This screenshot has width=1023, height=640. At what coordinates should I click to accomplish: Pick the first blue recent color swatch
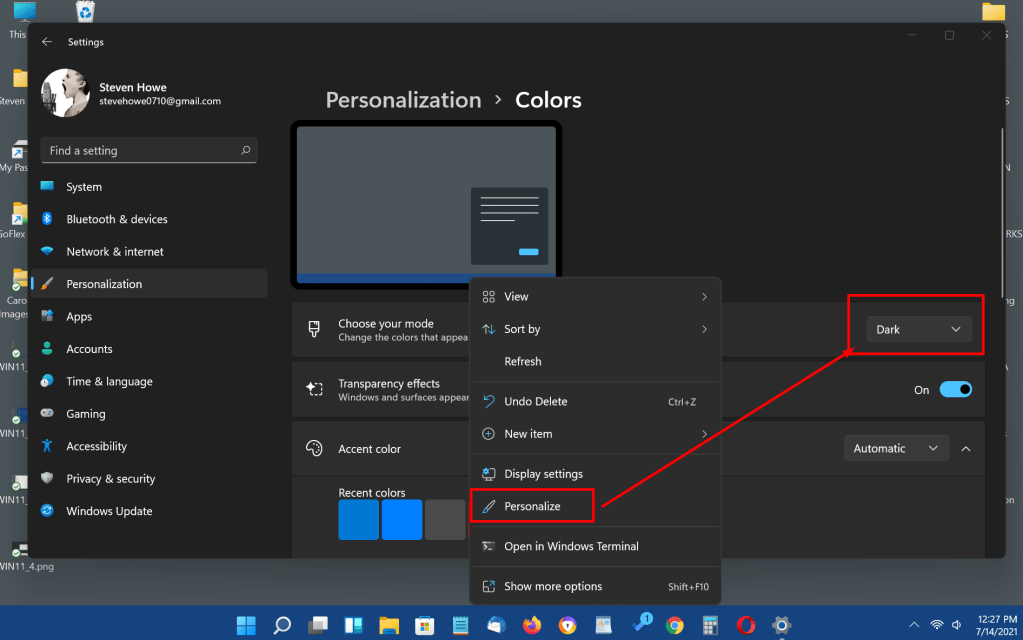(359, 520)
